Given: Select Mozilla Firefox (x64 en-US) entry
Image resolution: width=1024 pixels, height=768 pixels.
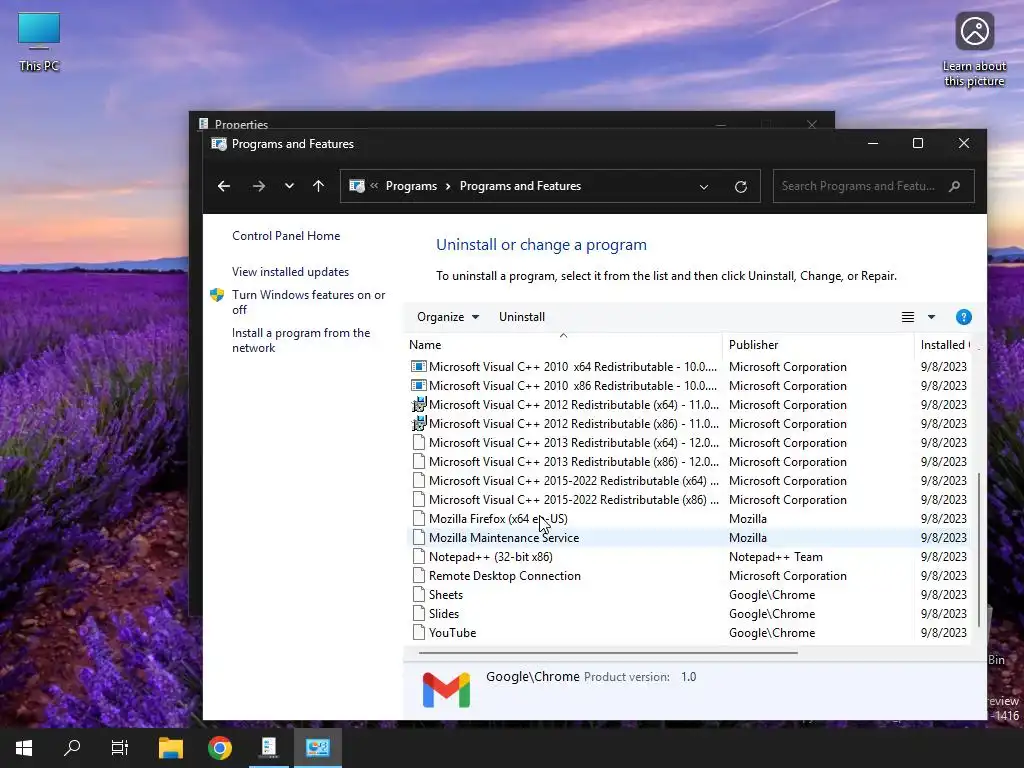Looking at the screenshot, I should pos(688,519).
